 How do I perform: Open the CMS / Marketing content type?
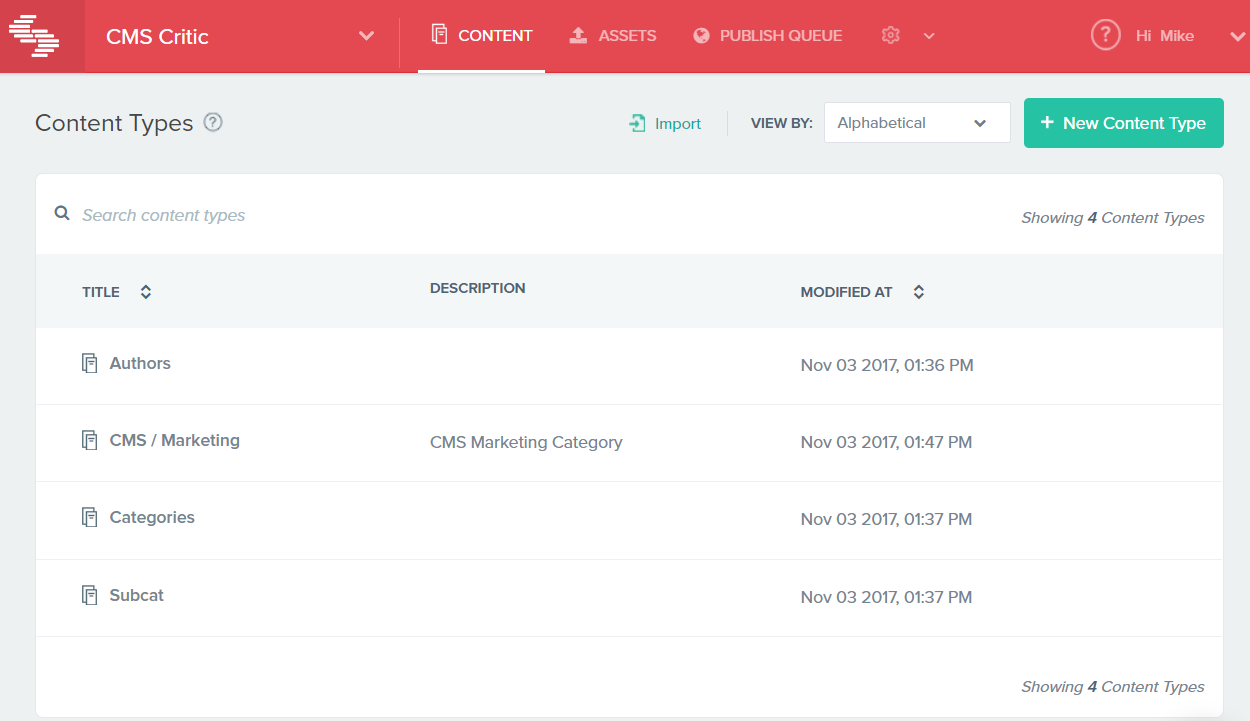[173, 440]
